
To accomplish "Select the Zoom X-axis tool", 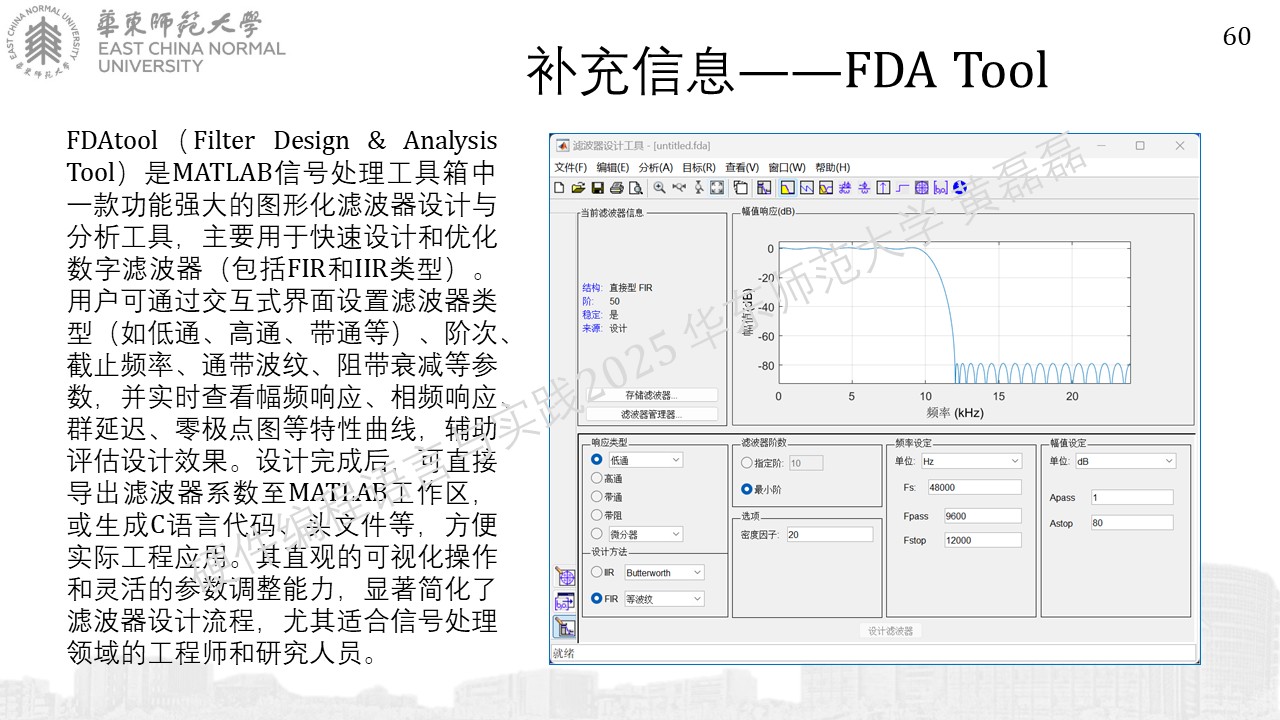I will click(x=679, y=187).
